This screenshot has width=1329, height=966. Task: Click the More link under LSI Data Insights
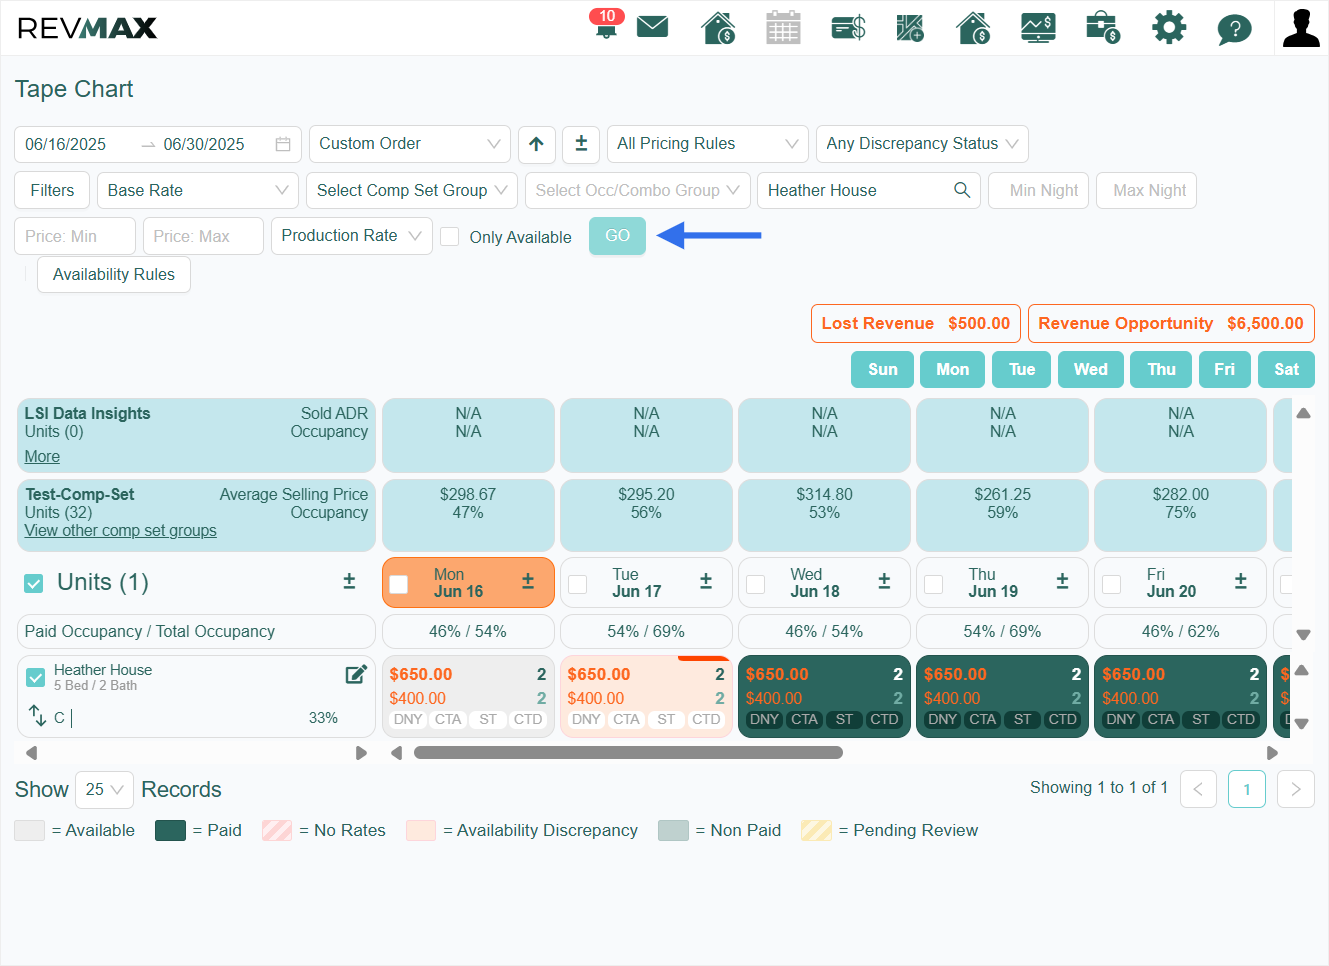(x=42, y=456)
